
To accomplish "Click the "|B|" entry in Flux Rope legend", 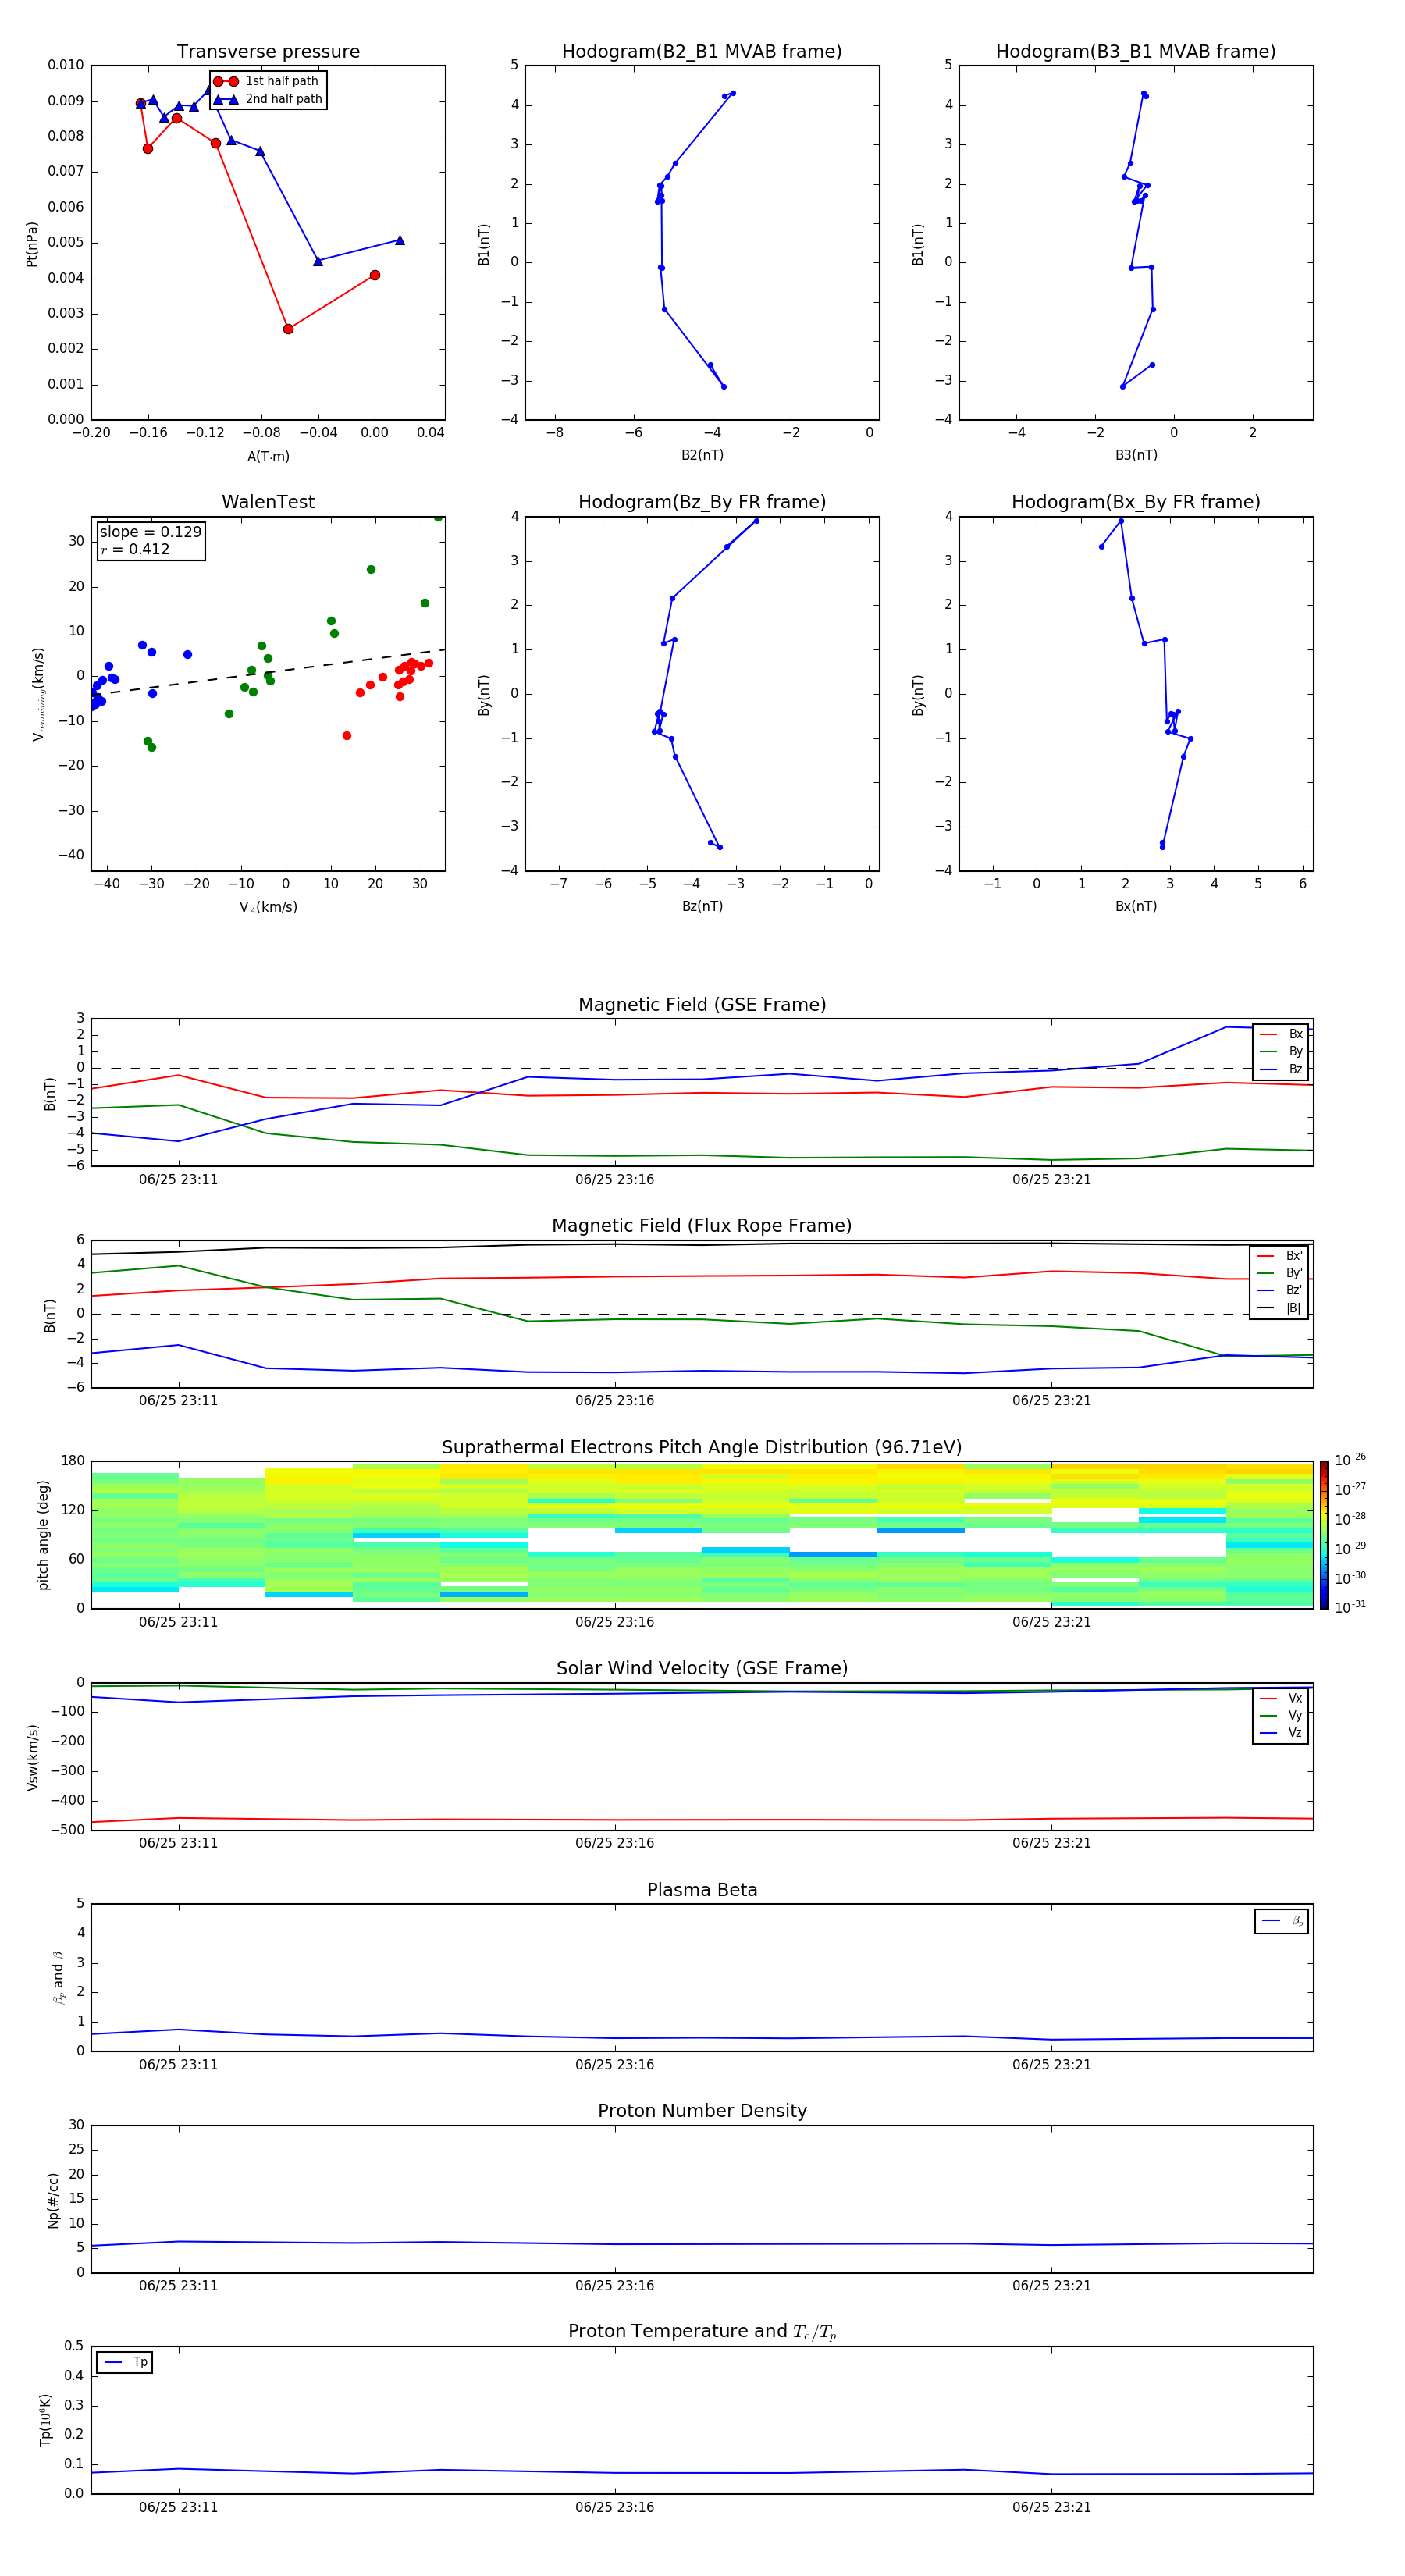I will tap(1280, 1308).
